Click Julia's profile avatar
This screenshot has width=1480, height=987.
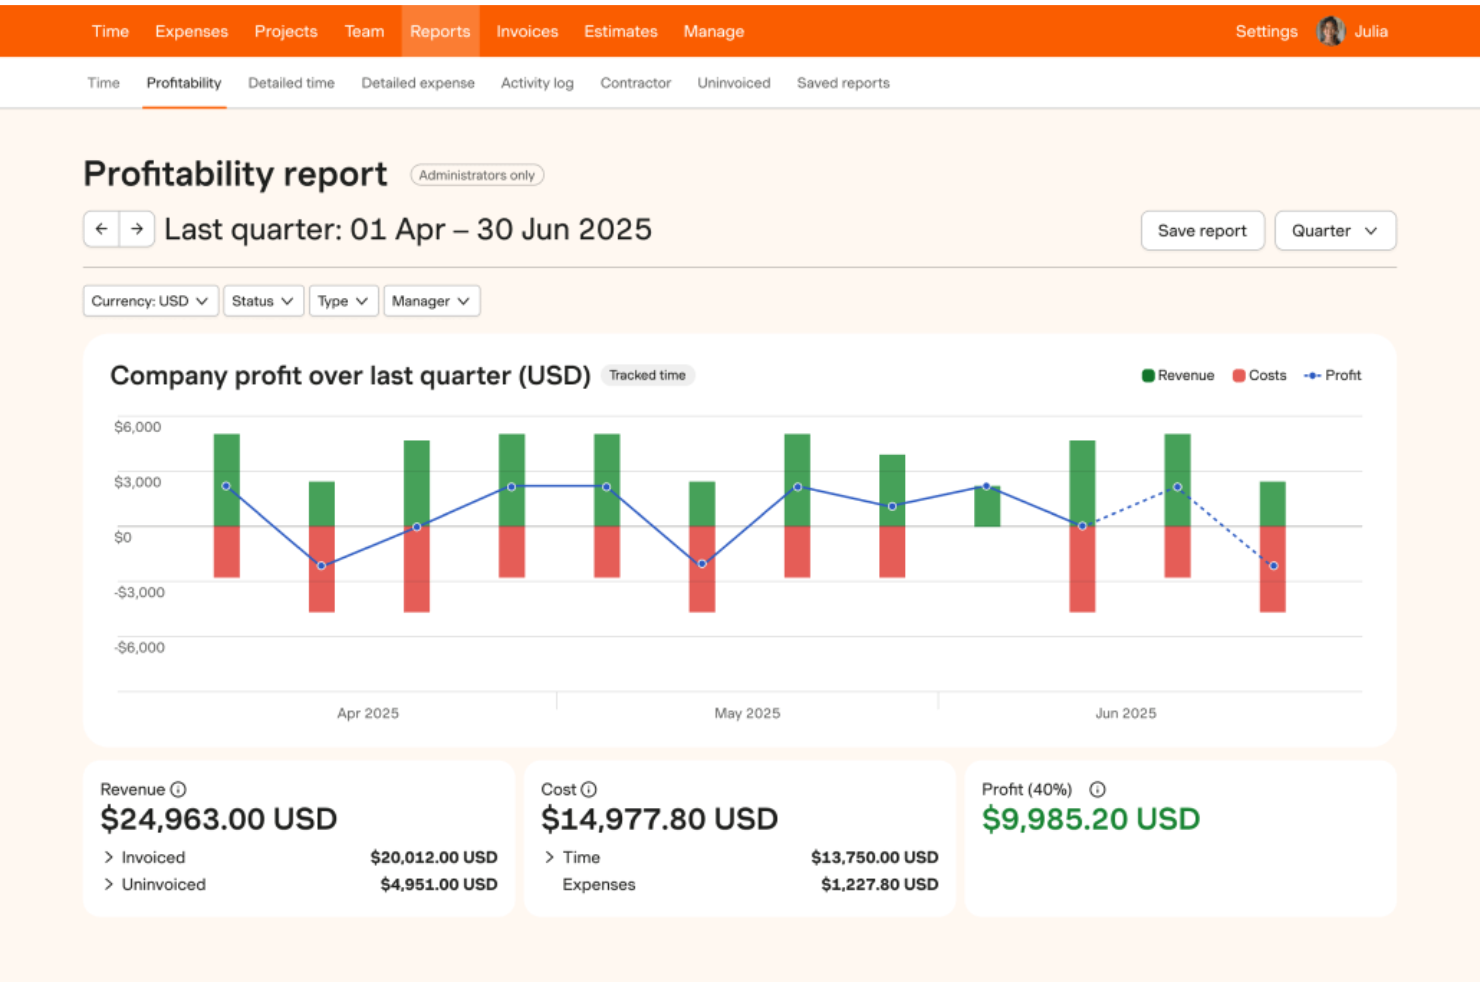coord(1330,30)
